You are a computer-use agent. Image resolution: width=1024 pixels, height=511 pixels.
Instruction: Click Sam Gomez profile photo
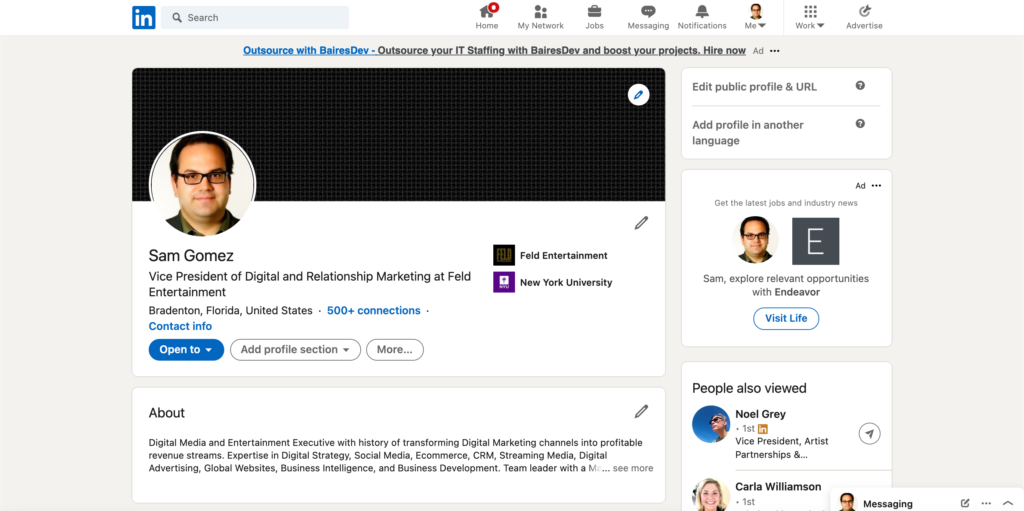click(x=202, y=184)
